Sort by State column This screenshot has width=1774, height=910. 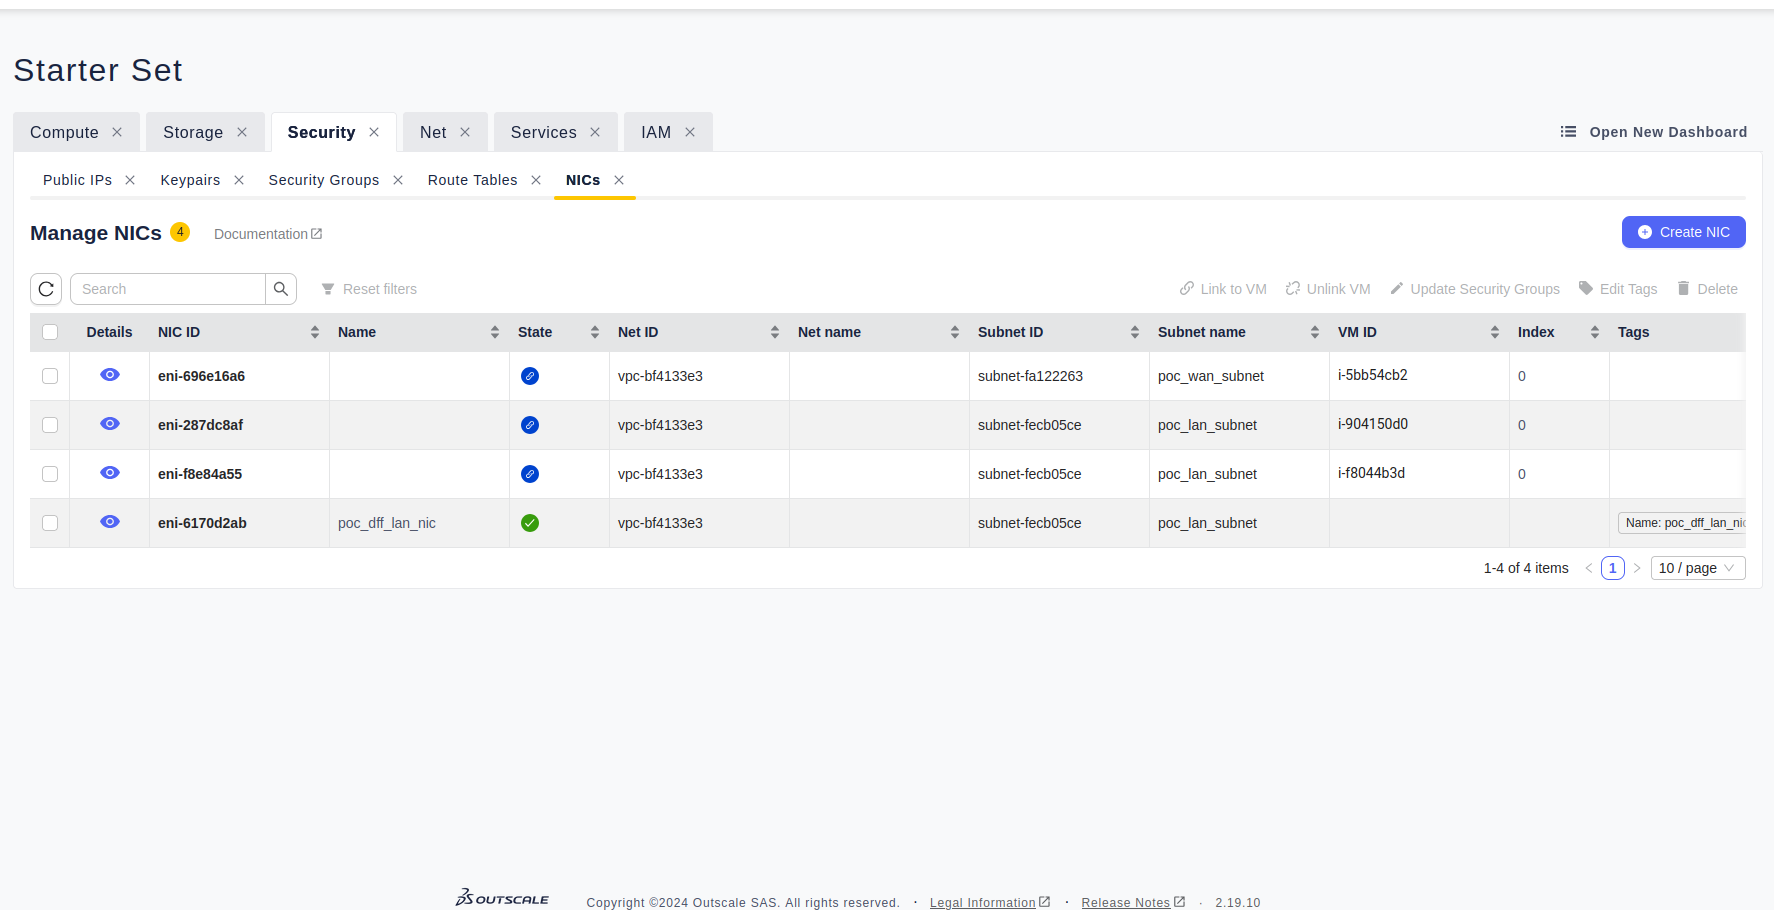pos(595,332)
